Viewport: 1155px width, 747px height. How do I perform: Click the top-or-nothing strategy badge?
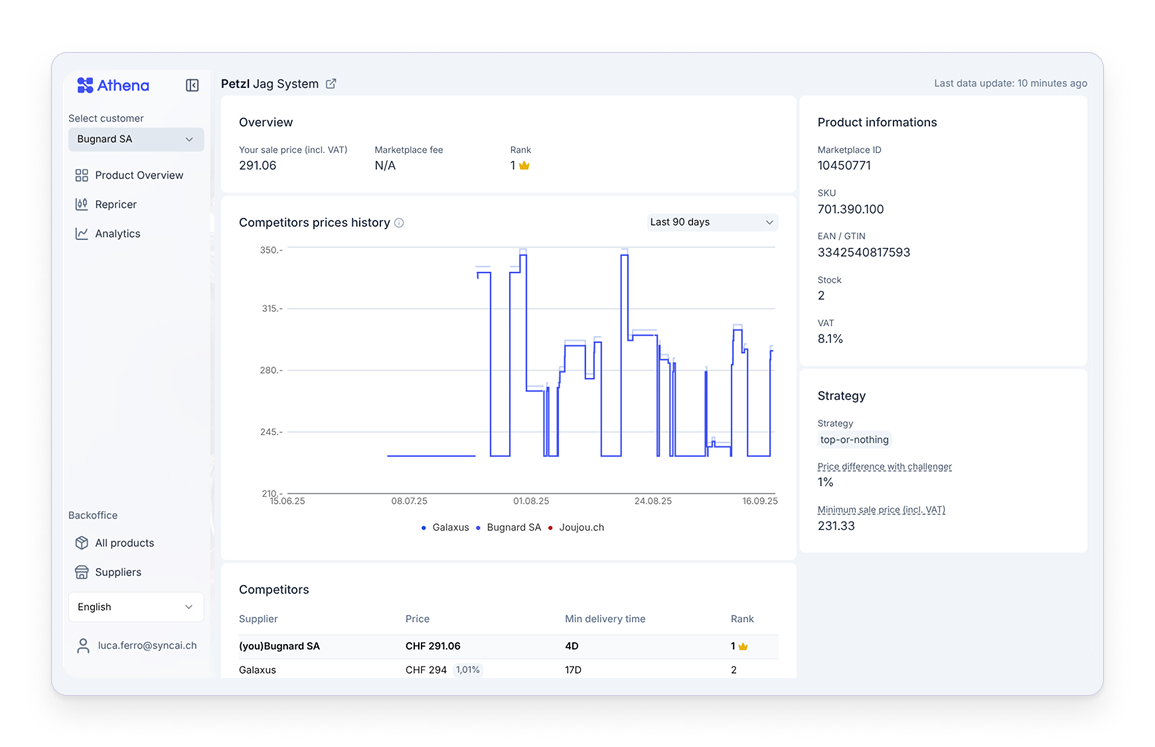click(854, 440)
